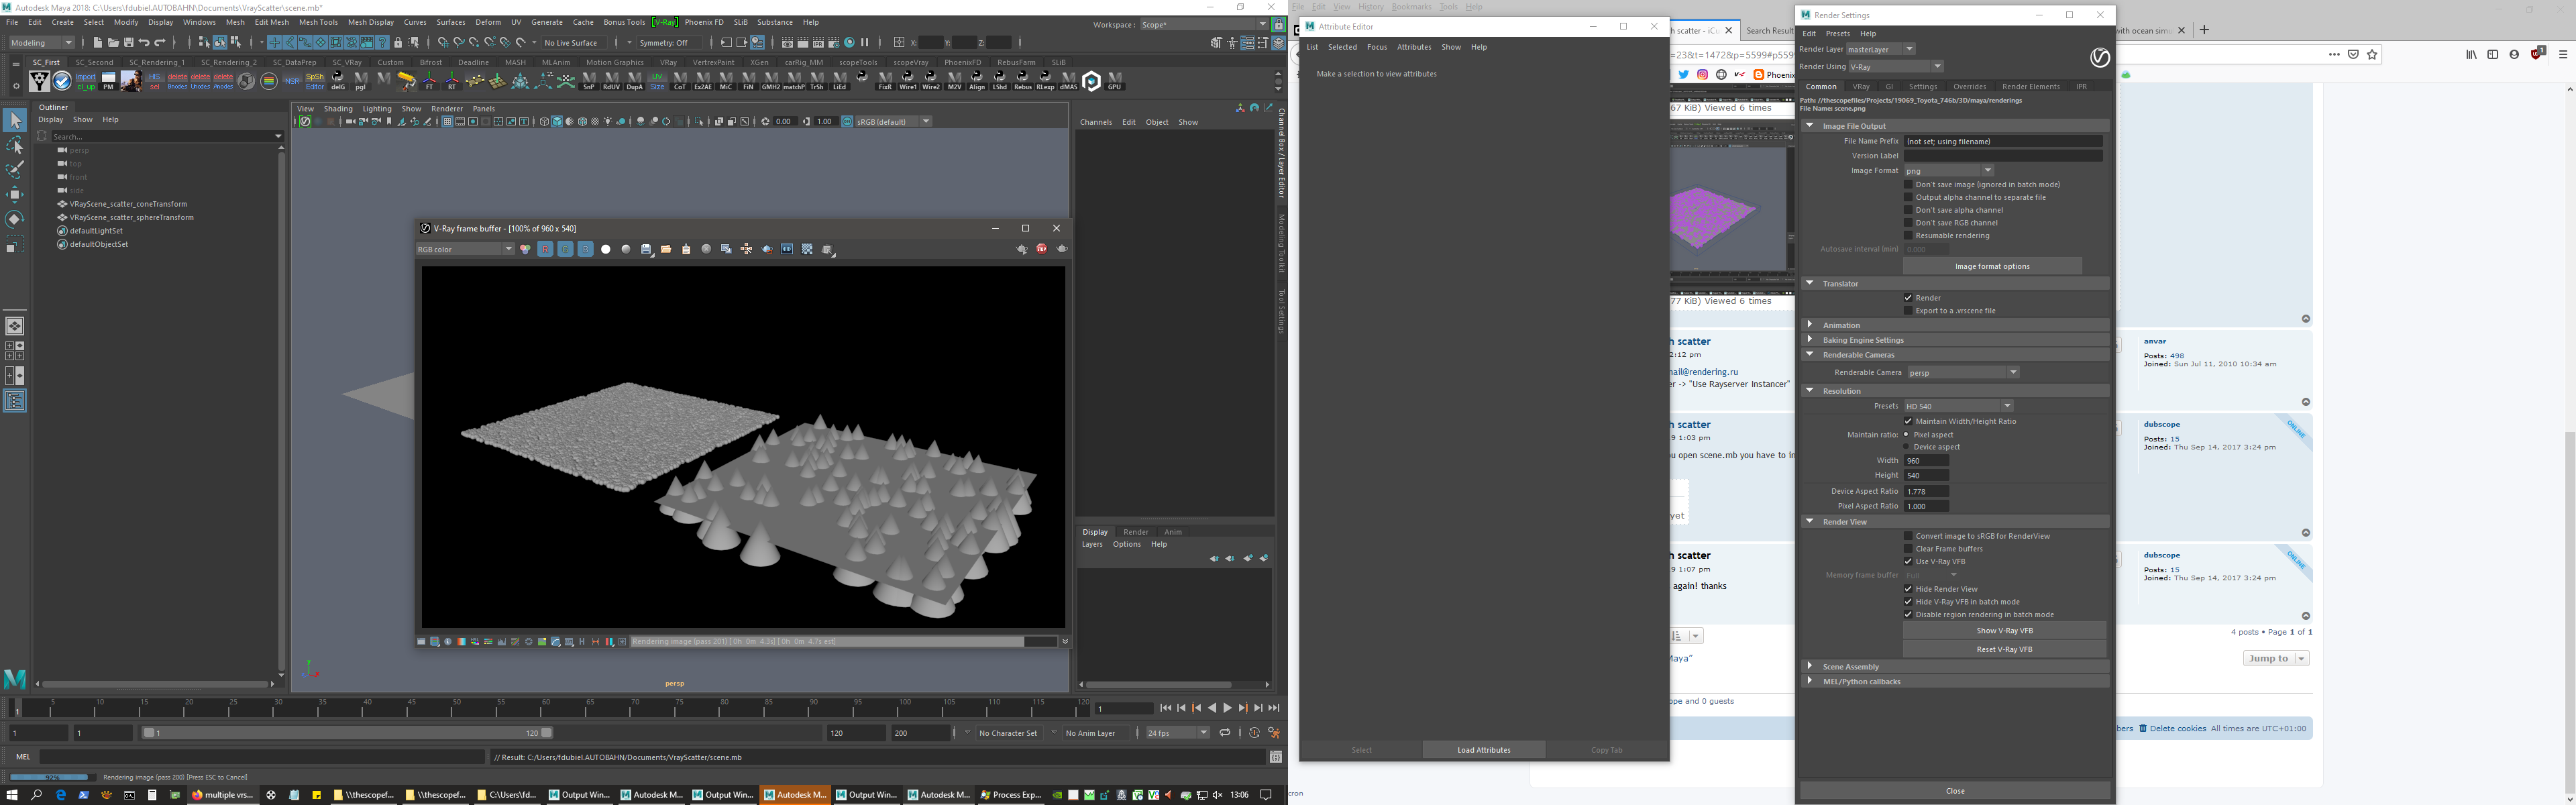
Task: Click the 'PM' shelf icon
Action: pos(109,82)
